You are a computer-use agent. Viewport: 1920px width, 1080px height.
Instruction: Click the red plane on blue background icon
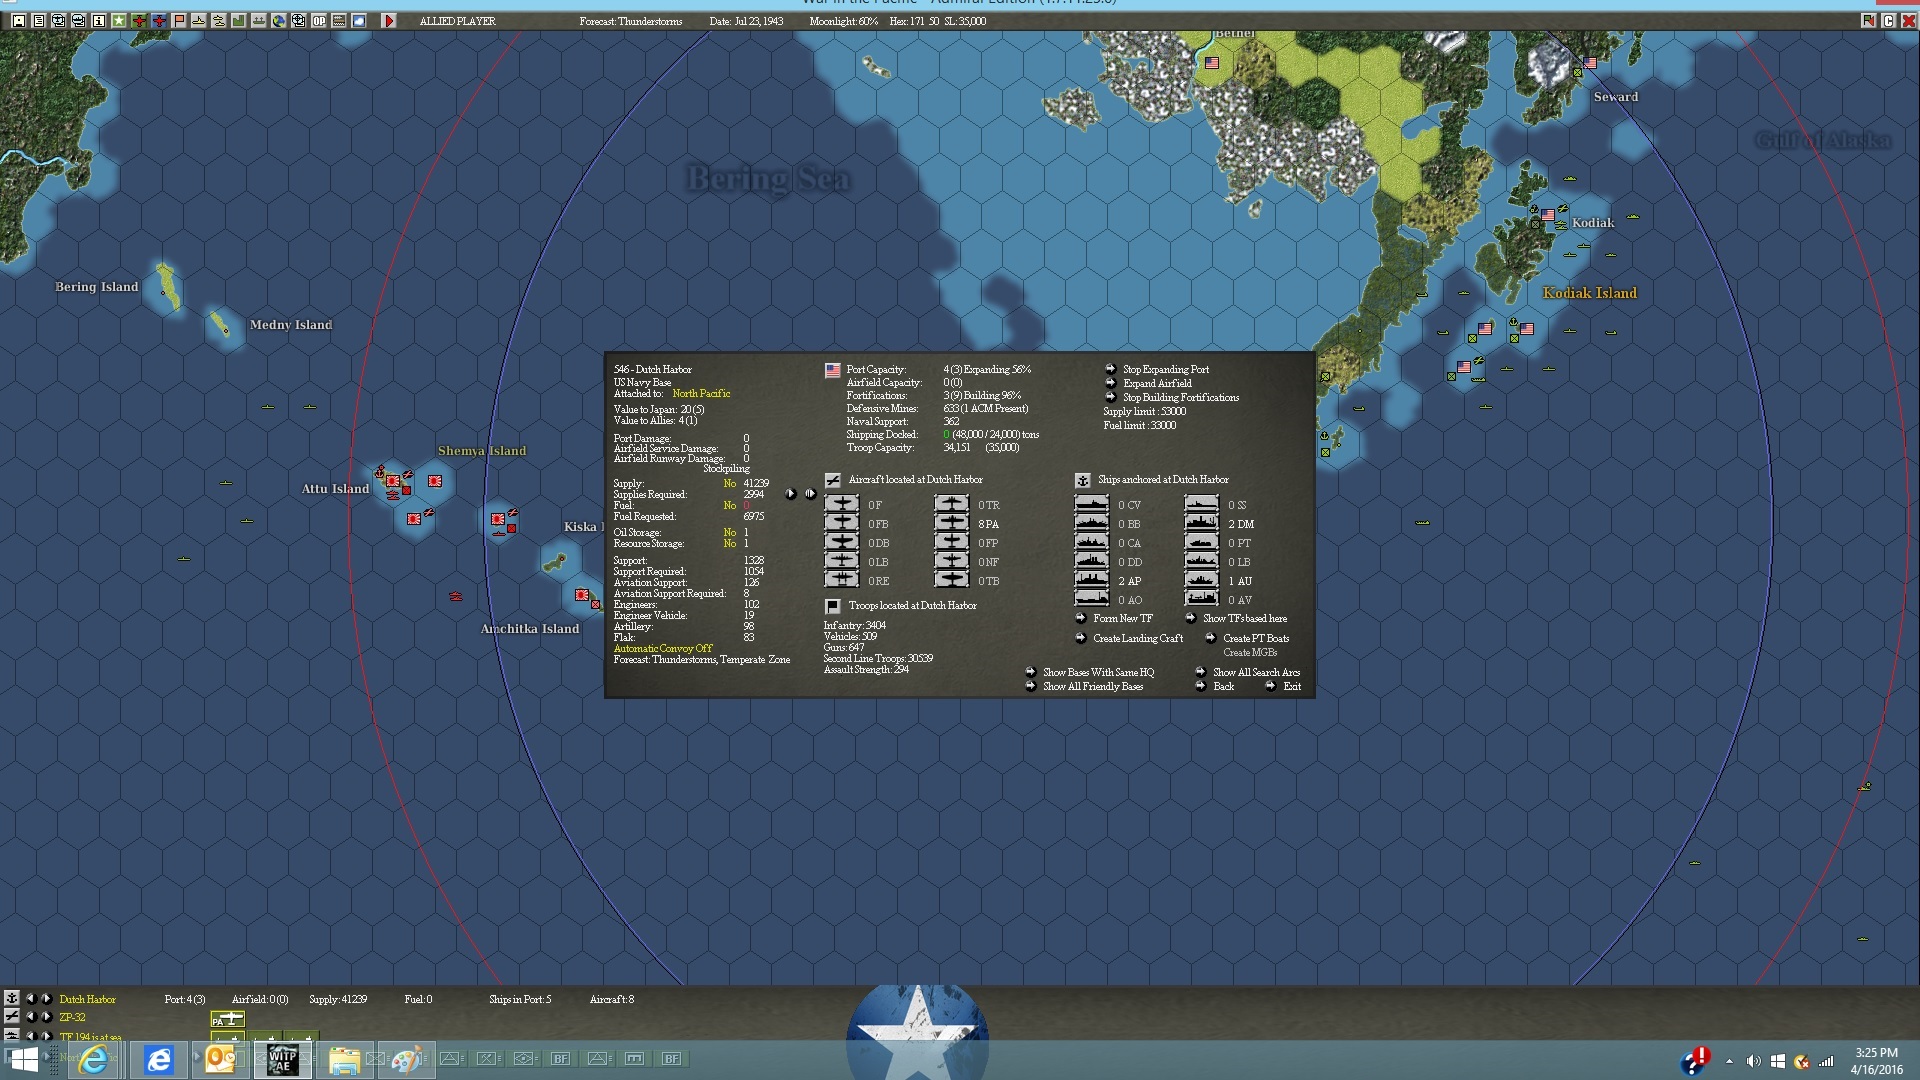pos(159,20)
